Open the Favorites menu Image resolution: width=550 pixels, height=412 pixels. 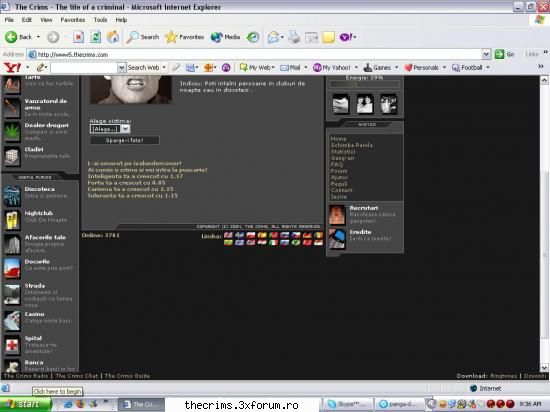tap(73, 20)
